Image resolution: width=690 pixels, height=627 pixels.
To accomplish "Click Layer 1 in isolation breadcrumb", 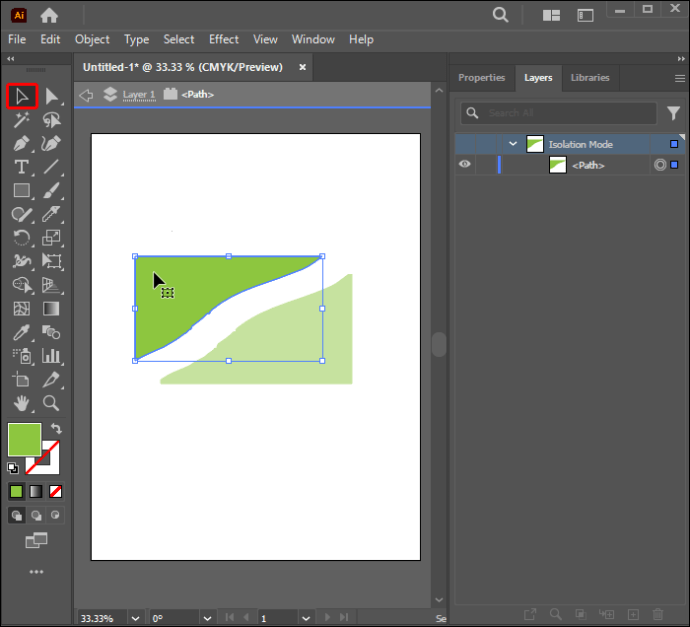I will point(139,95).
